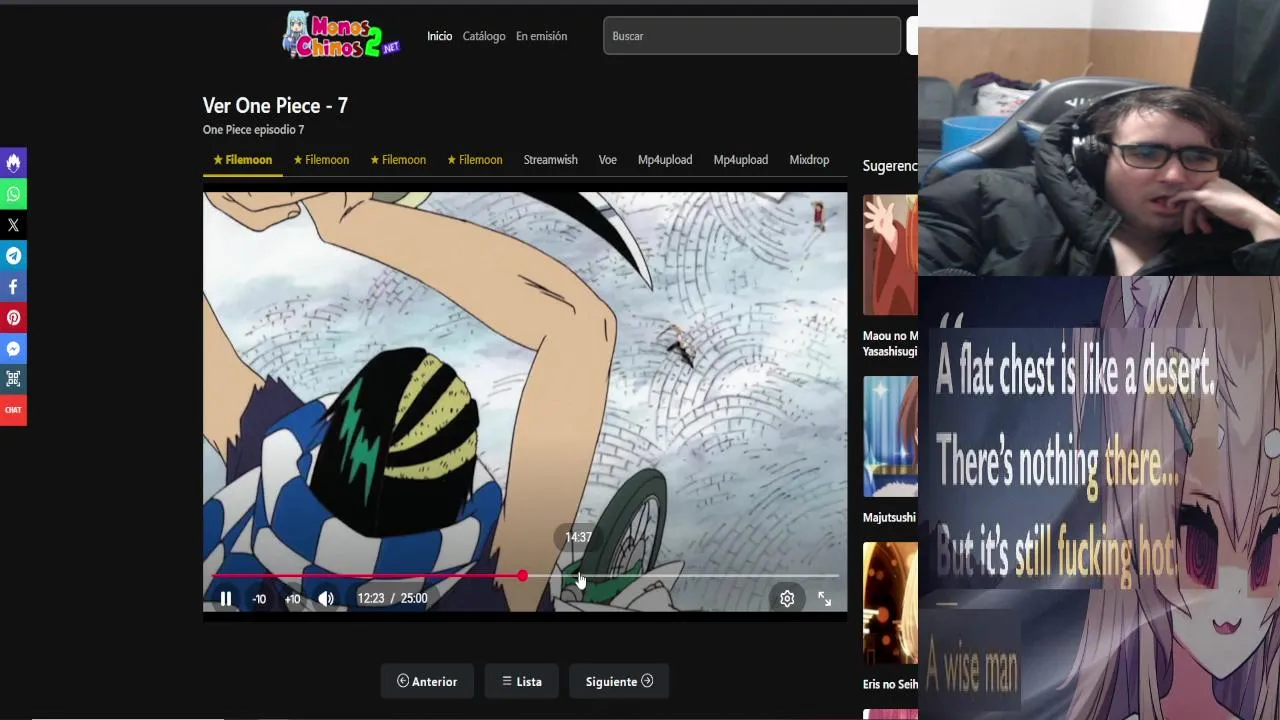
Task: Select the first Filemoon server tab
Action: (243, 160)
